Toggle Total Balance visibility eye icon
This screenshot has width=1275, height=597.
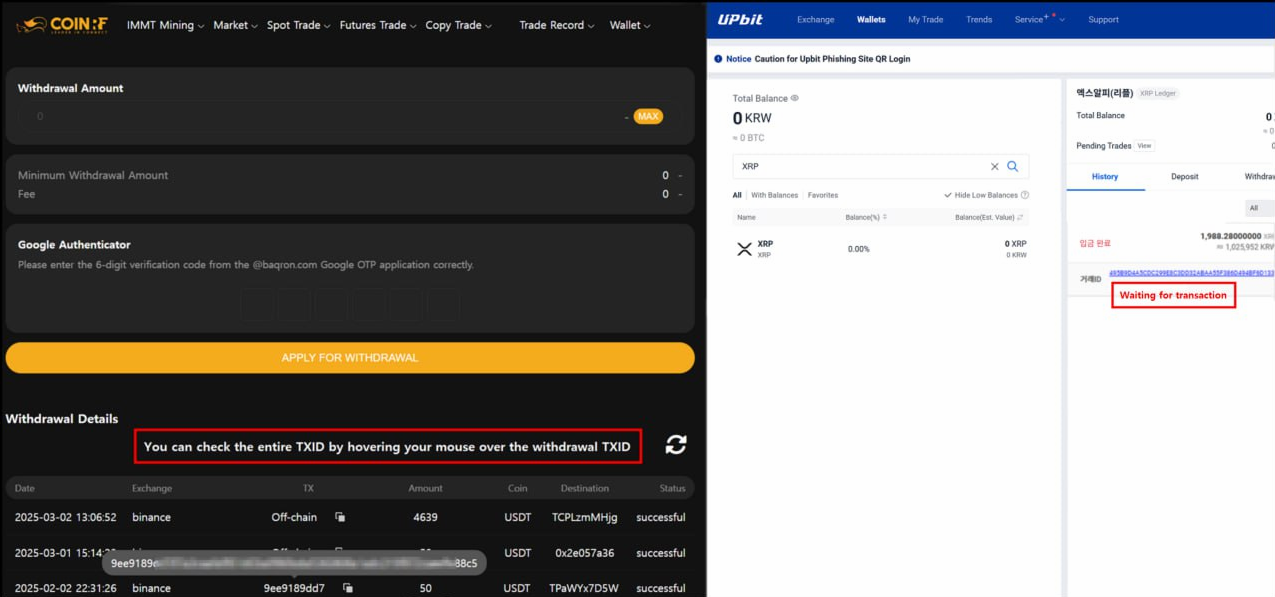[x=795, y=99]
